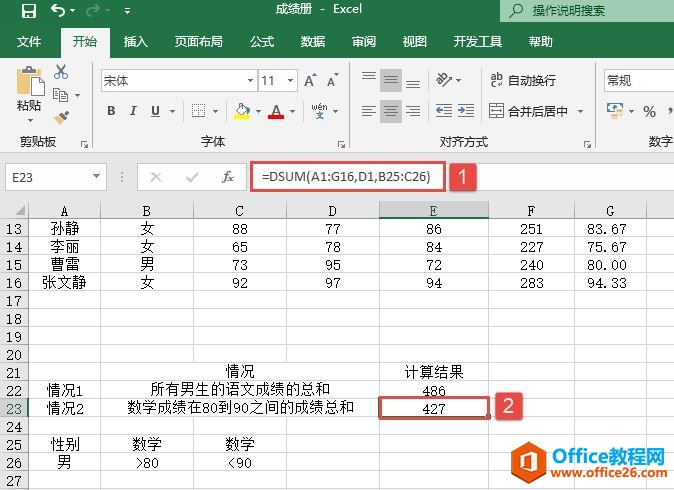Open Customize Quick Access Toolbar dropdown

[x=127, y=12]
